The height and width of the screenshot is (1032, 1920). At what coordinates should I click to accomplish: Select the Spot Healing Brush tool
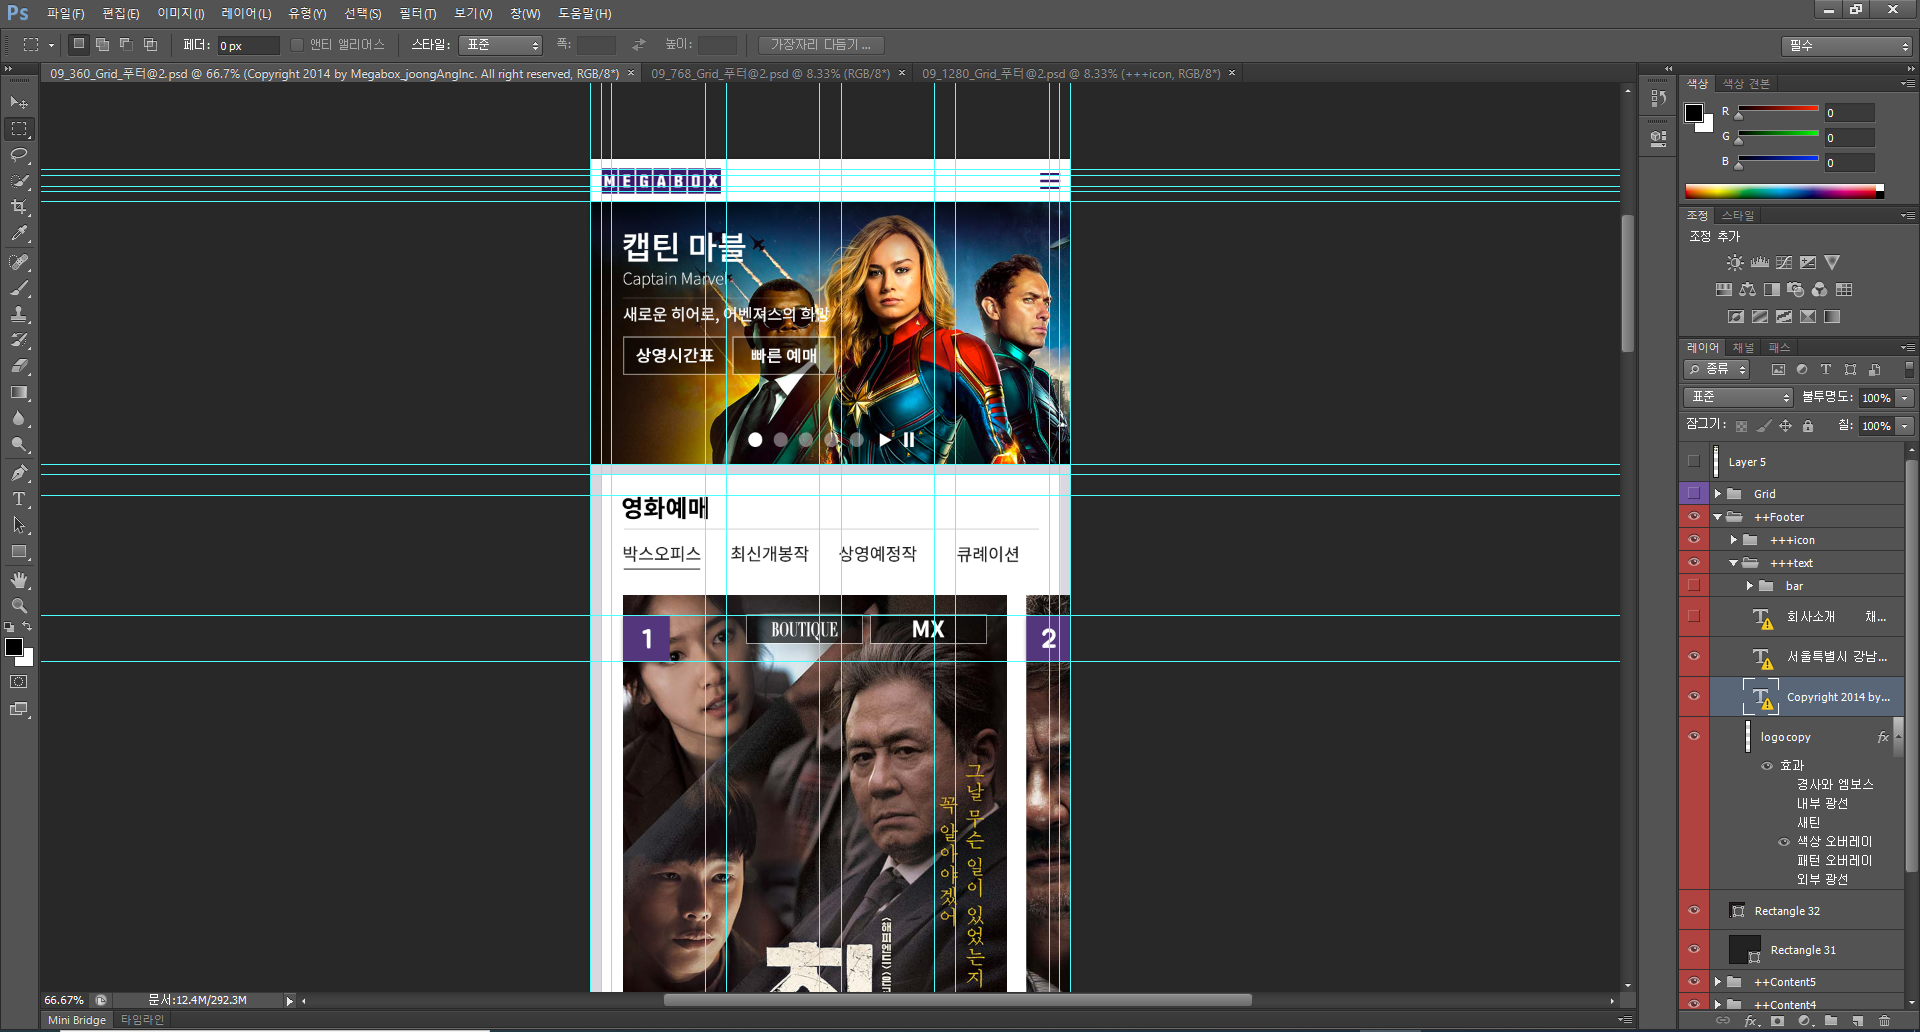pyautogui.click(x=19, y=262)
